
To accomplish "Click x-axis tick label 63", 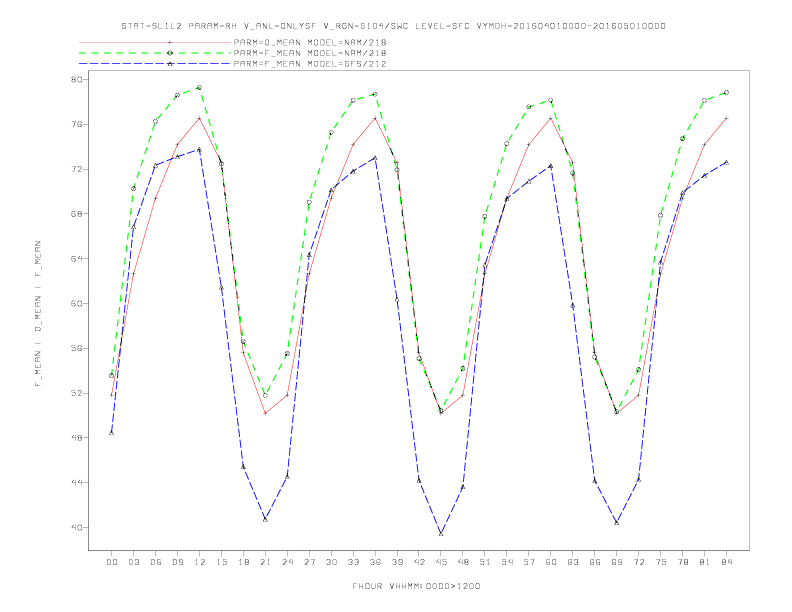I will tap(573, 562).
